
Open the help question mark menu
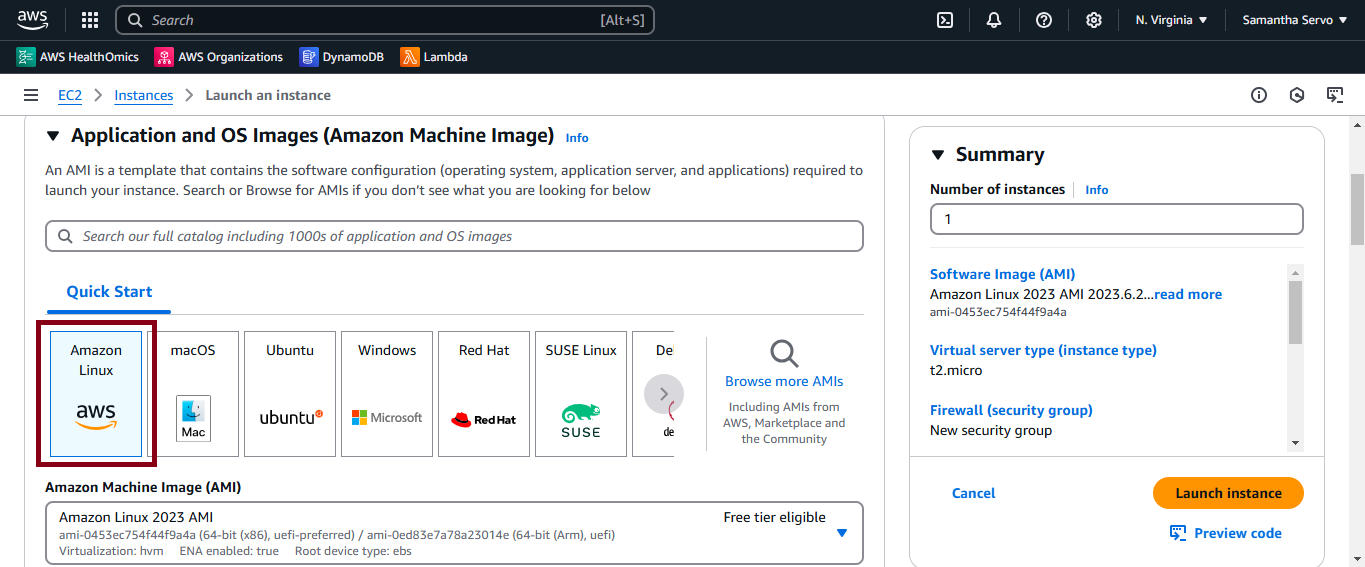click(1044, 20)
